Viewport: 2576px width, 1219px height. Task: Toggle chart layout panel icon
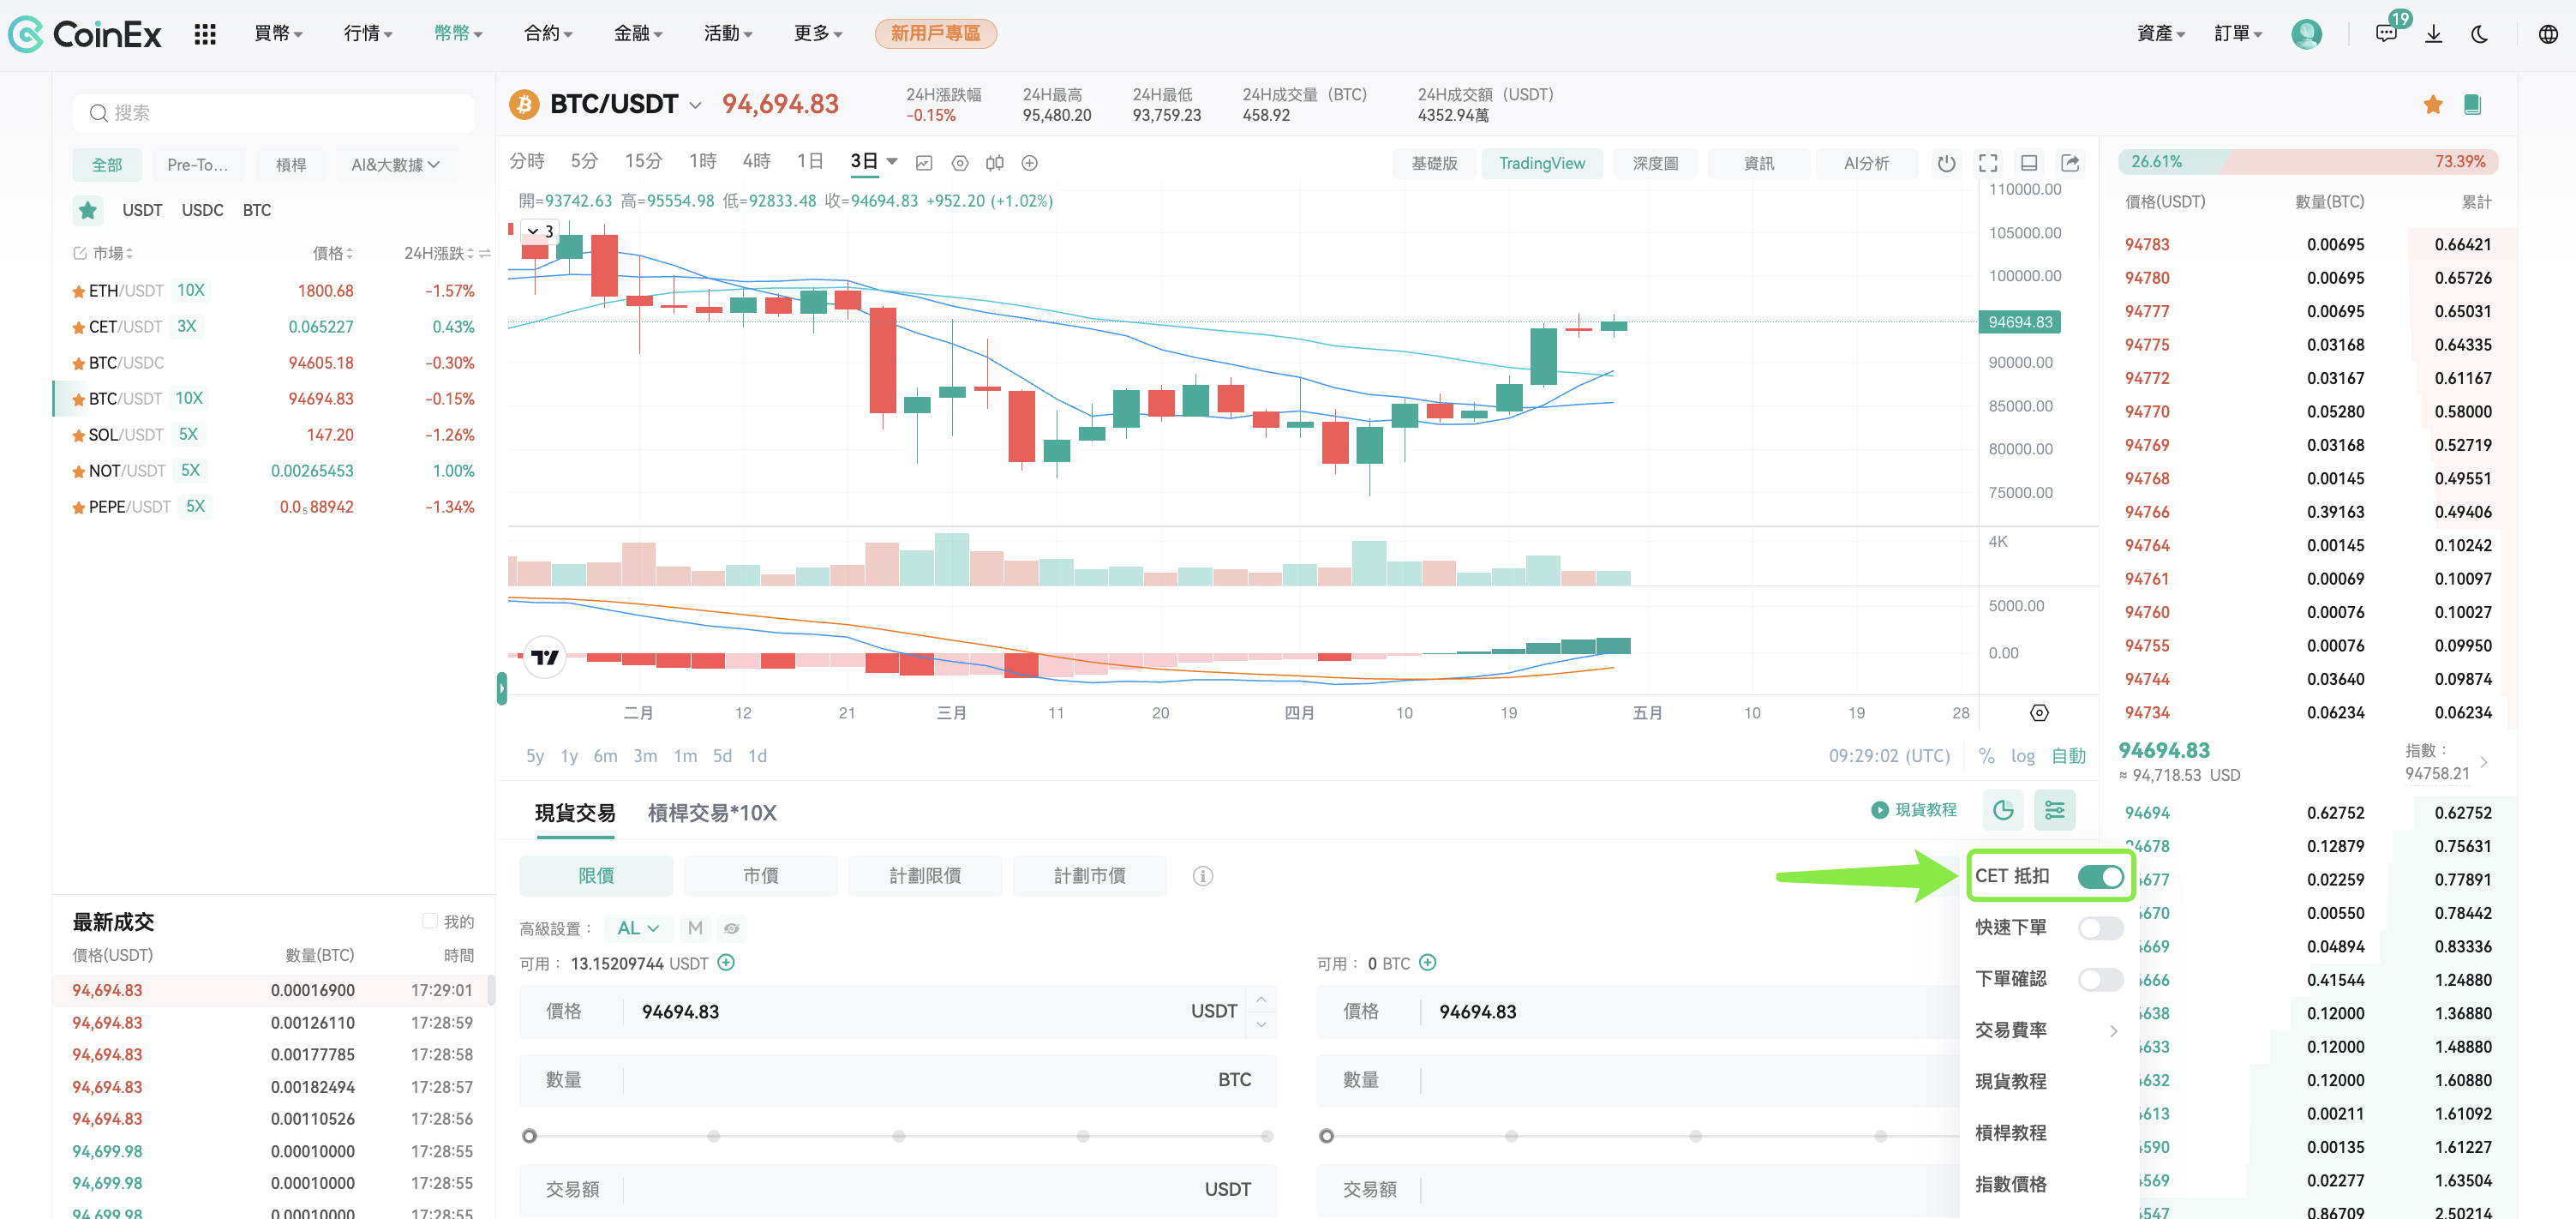[2029, 163]
